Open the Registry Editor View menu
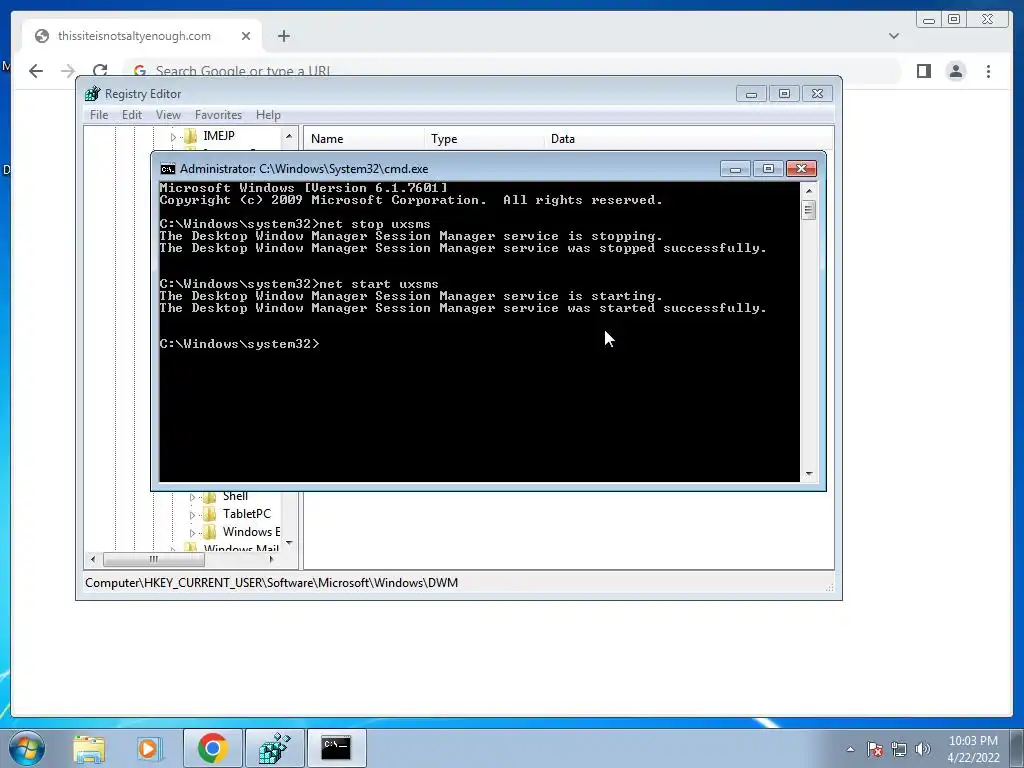Viewport: 1024px width, 768px height. (x=168, y=115)
